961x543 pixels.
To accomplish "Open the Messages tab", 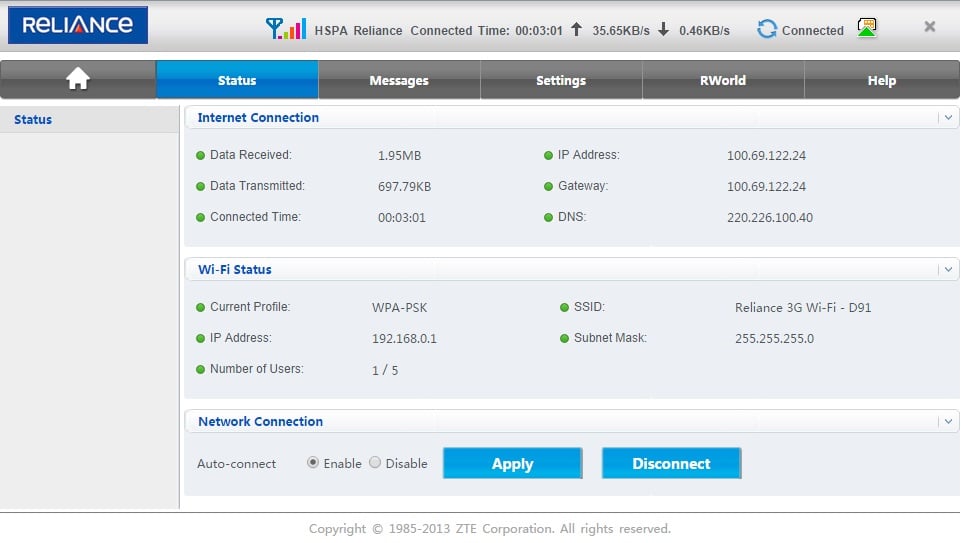I will tap(399, 80).
